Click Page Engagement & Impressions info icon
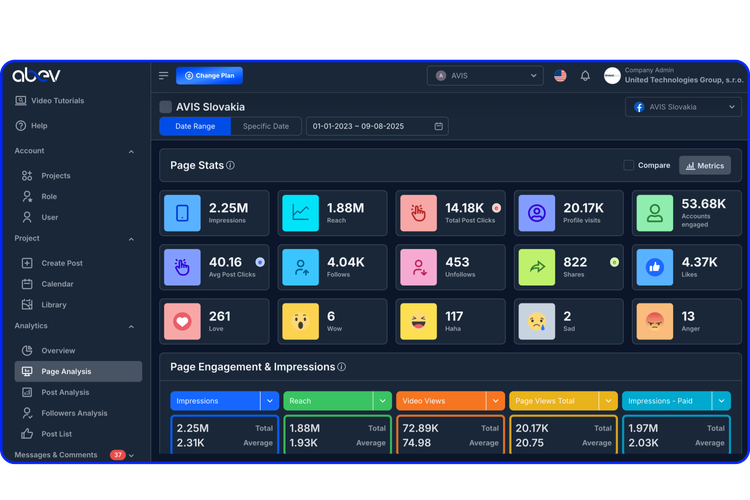Image resolution: width=750 pixels, height=500 pixels. click(342, 367)
